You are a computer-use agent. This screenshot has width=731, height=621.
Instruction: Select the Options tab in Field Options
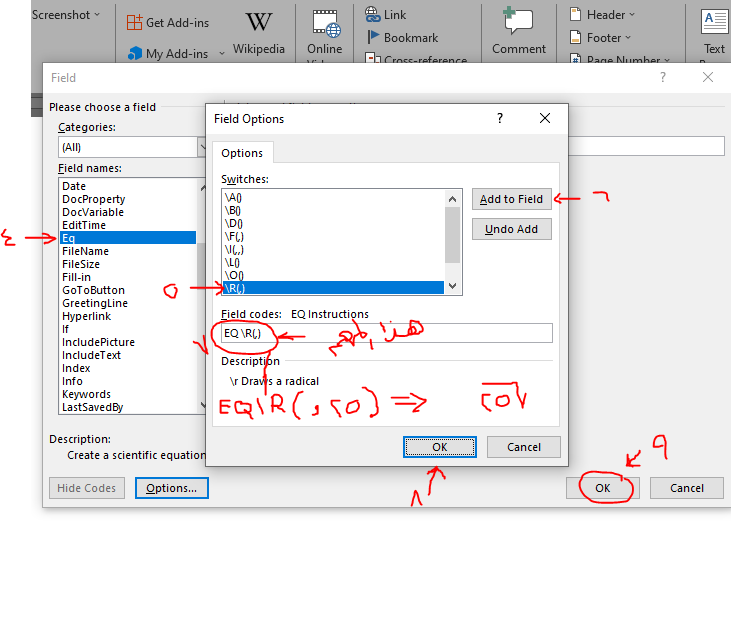242,153
